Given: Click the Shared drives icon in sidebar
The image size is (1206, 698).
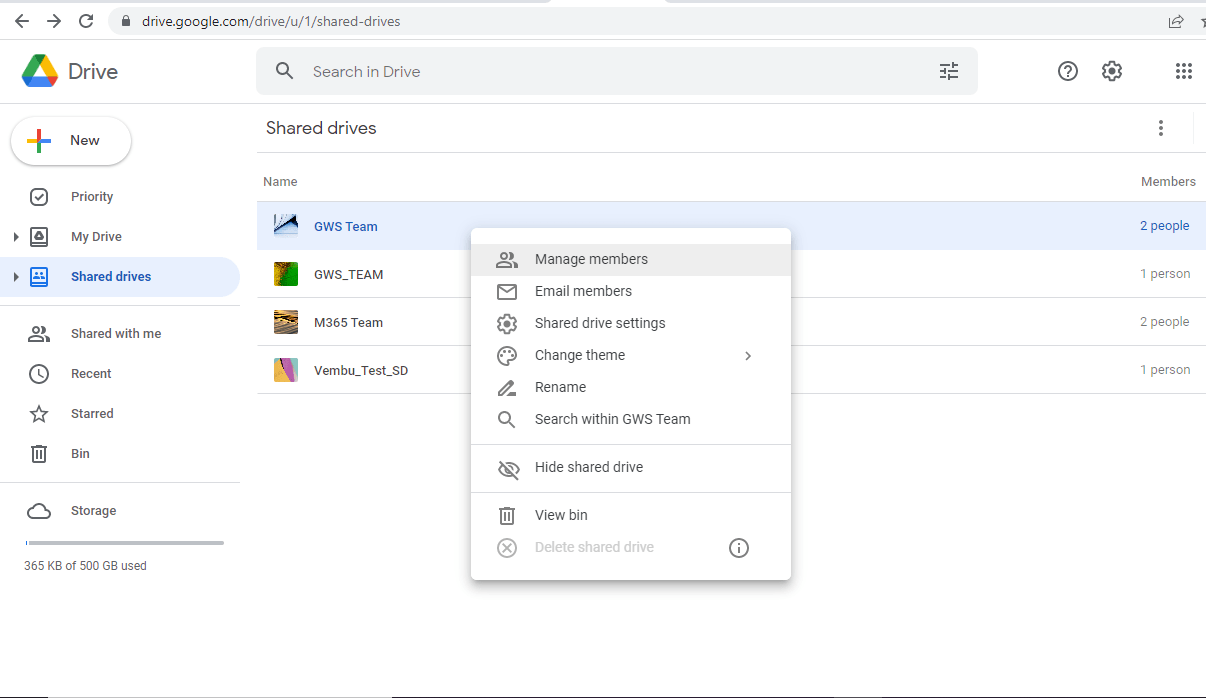Looking at the screenshot, I should pos(39,277).
